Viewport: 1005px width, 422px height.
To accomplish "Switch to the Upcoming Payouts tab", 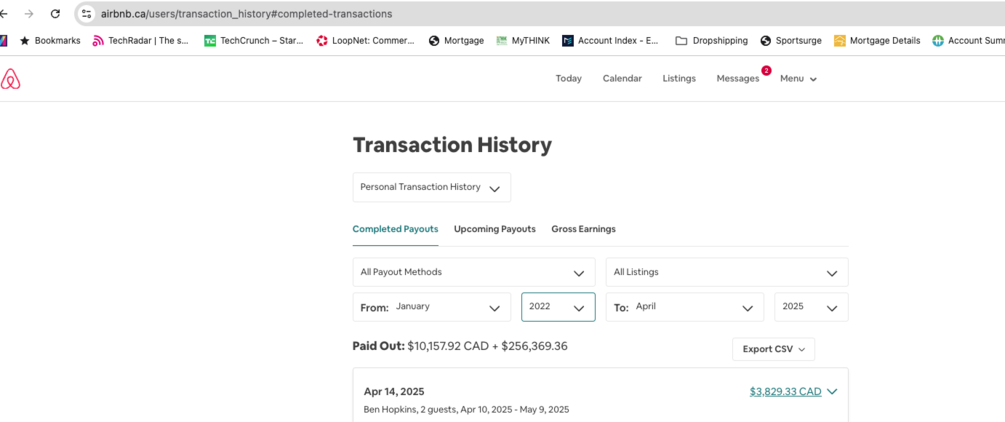I will (494, 229).
